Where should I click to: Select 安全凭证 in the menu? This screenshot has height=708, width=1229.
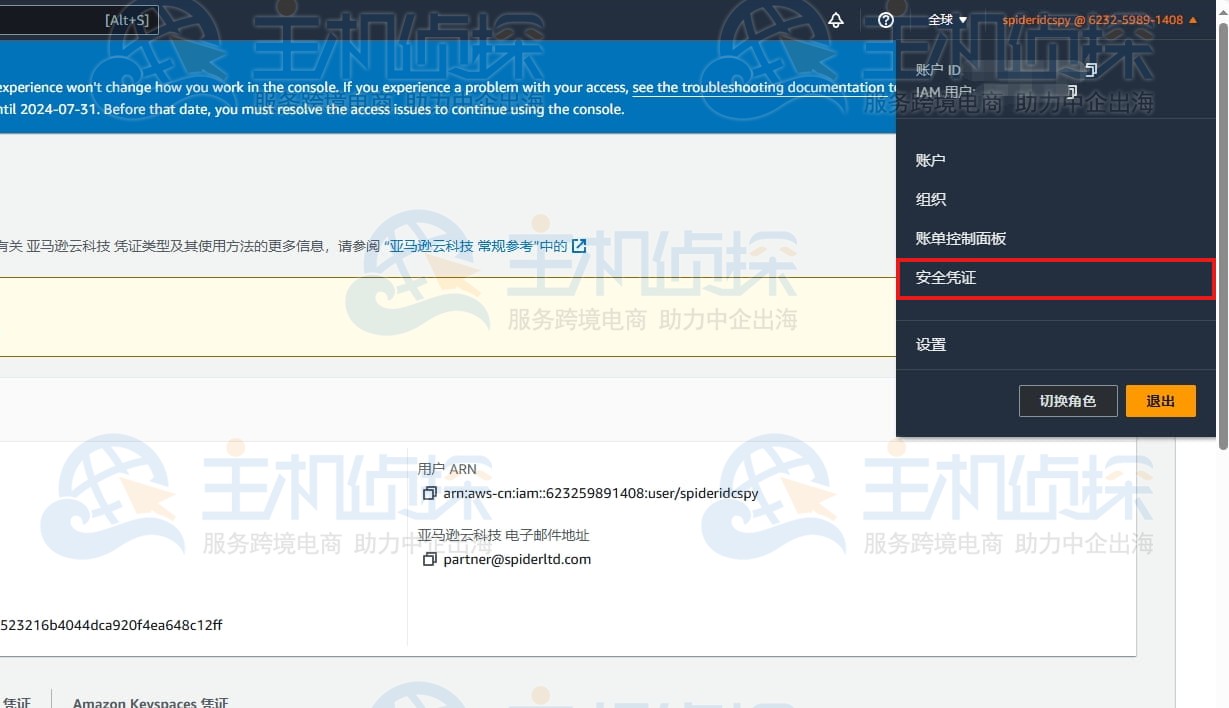pyautogui.click(x=944, y=278)
